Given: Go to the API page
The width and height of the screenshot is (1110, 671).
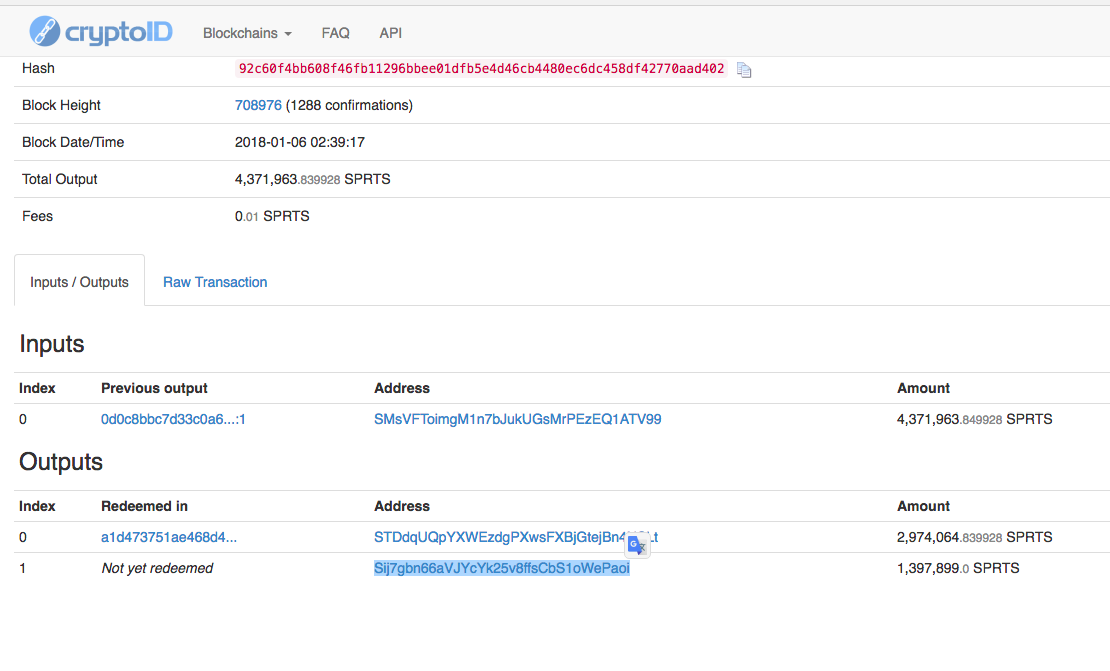Looking at the screenshot, I should [391, 33].
